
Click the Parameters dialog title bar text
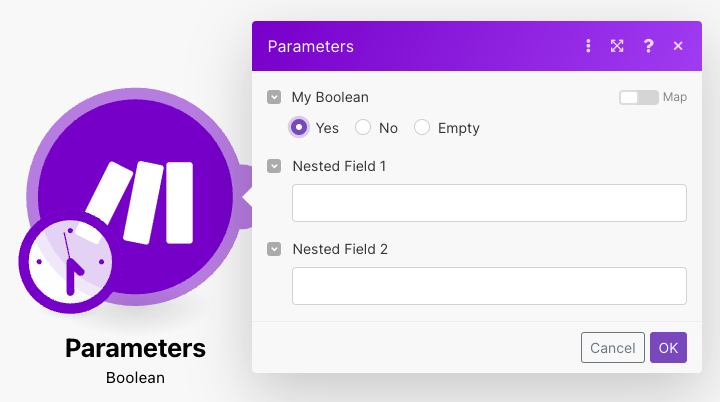(x=310, y=46)
